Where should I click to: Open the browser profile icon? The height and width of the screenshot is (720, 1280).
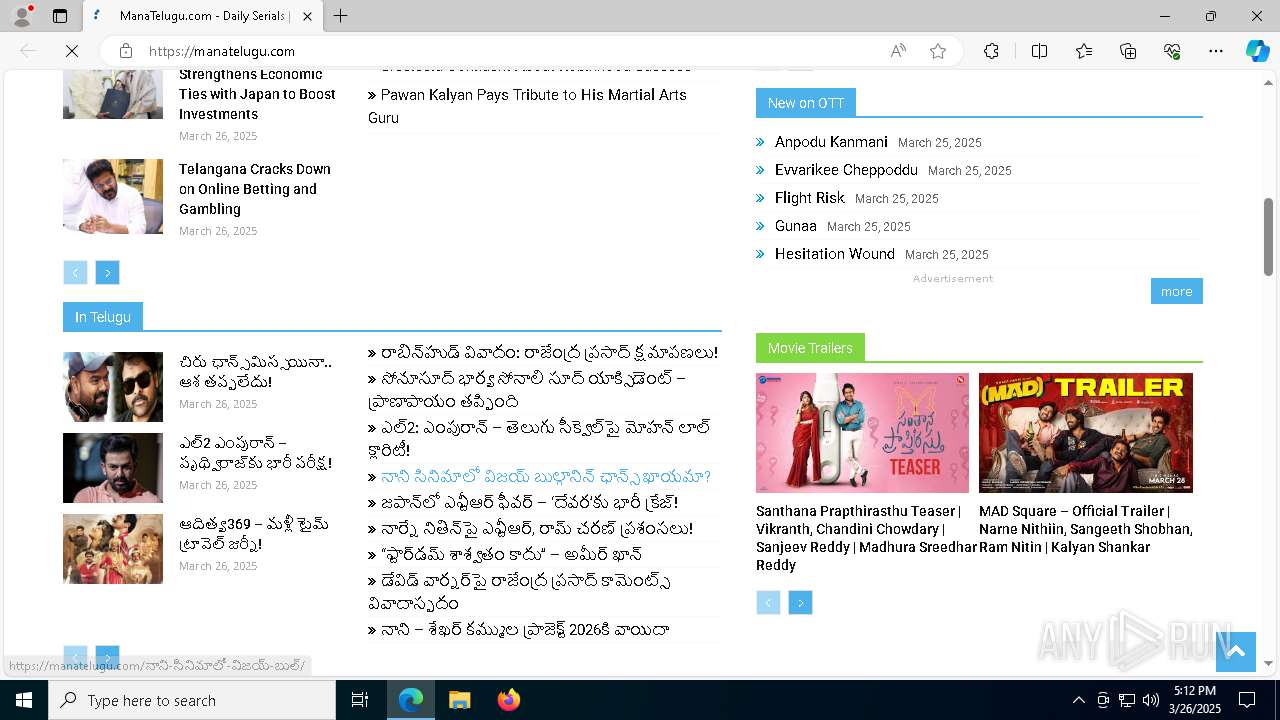(22, 16)
